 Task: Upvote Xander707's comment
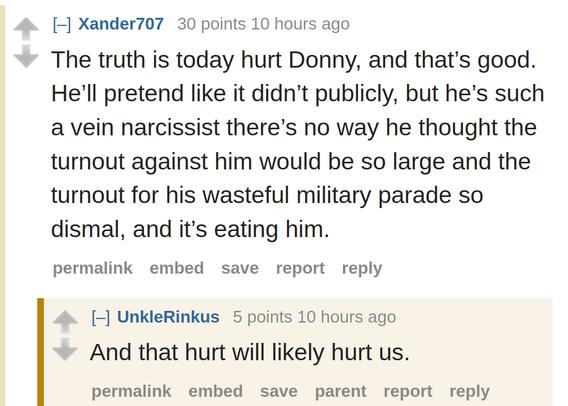[26, 28]
